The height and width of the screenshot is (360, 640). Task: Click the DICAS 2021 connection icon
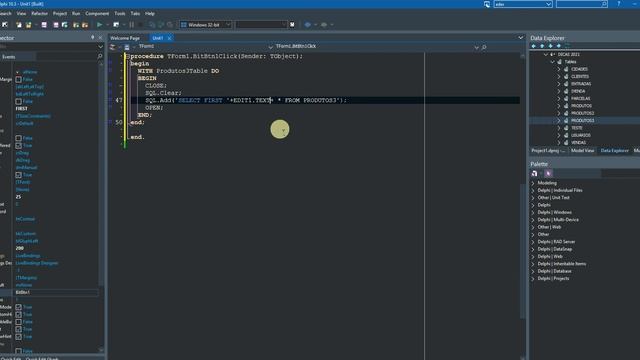[x=552, y=54]
